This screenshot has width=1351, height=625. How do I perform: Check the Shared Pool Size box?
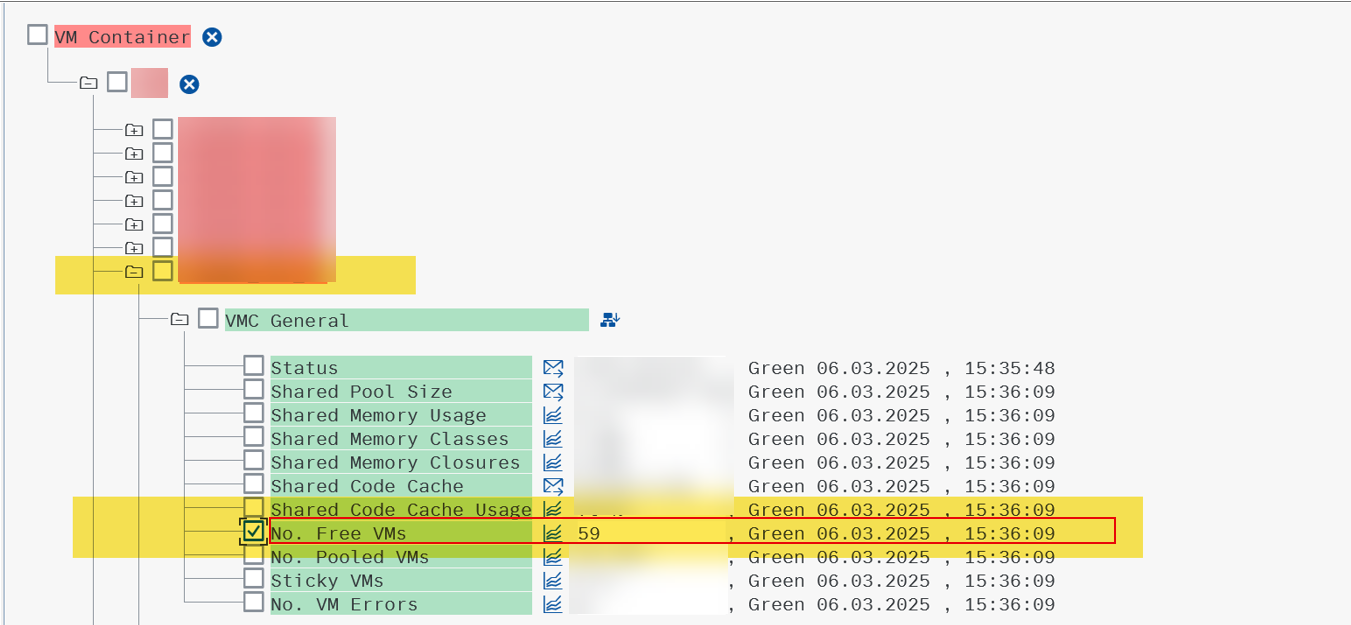click(x=254, y=389)
